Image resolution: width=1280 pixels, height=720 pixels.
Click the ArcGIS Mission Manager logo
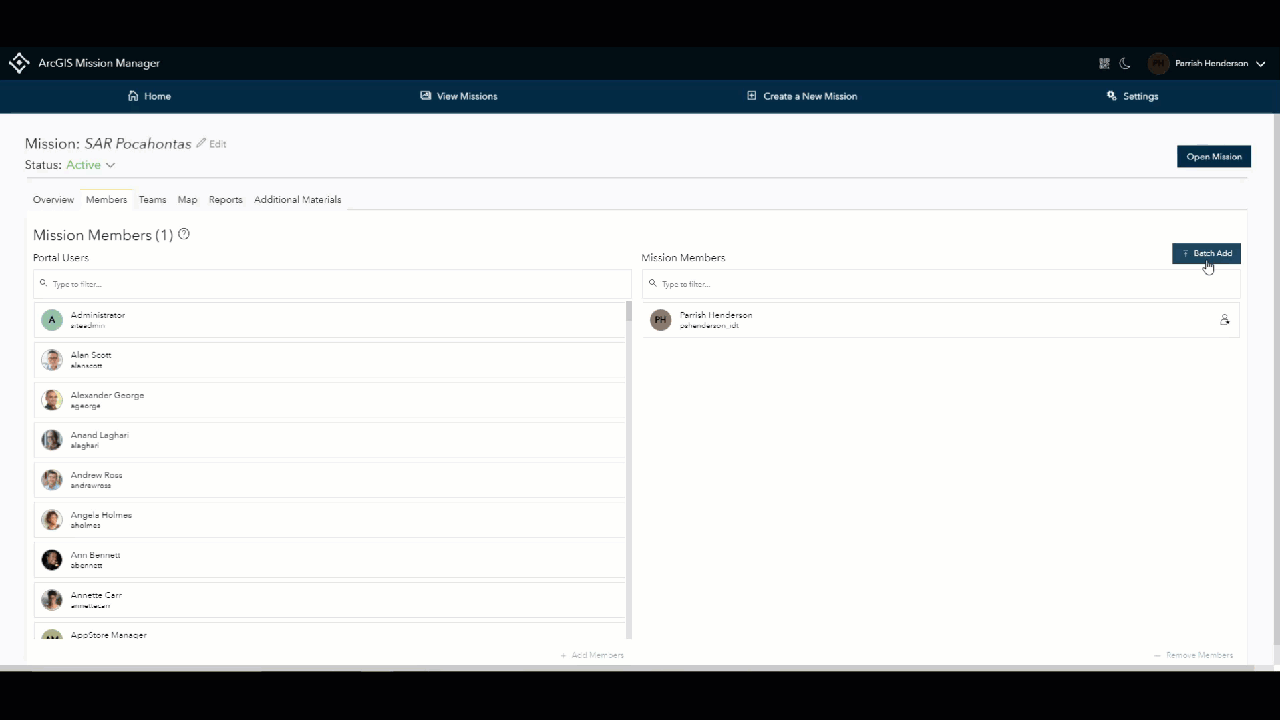coord(19,62)
